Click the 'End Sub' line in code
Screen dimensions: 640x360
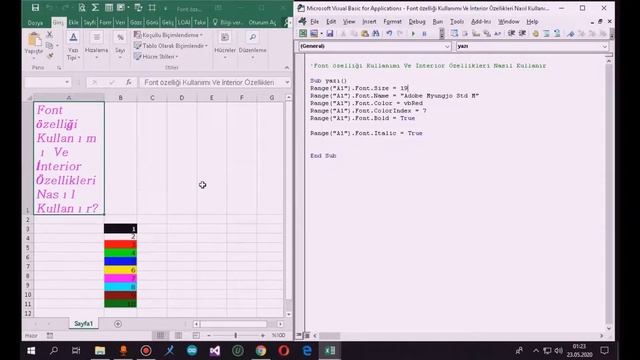[323, 156]
